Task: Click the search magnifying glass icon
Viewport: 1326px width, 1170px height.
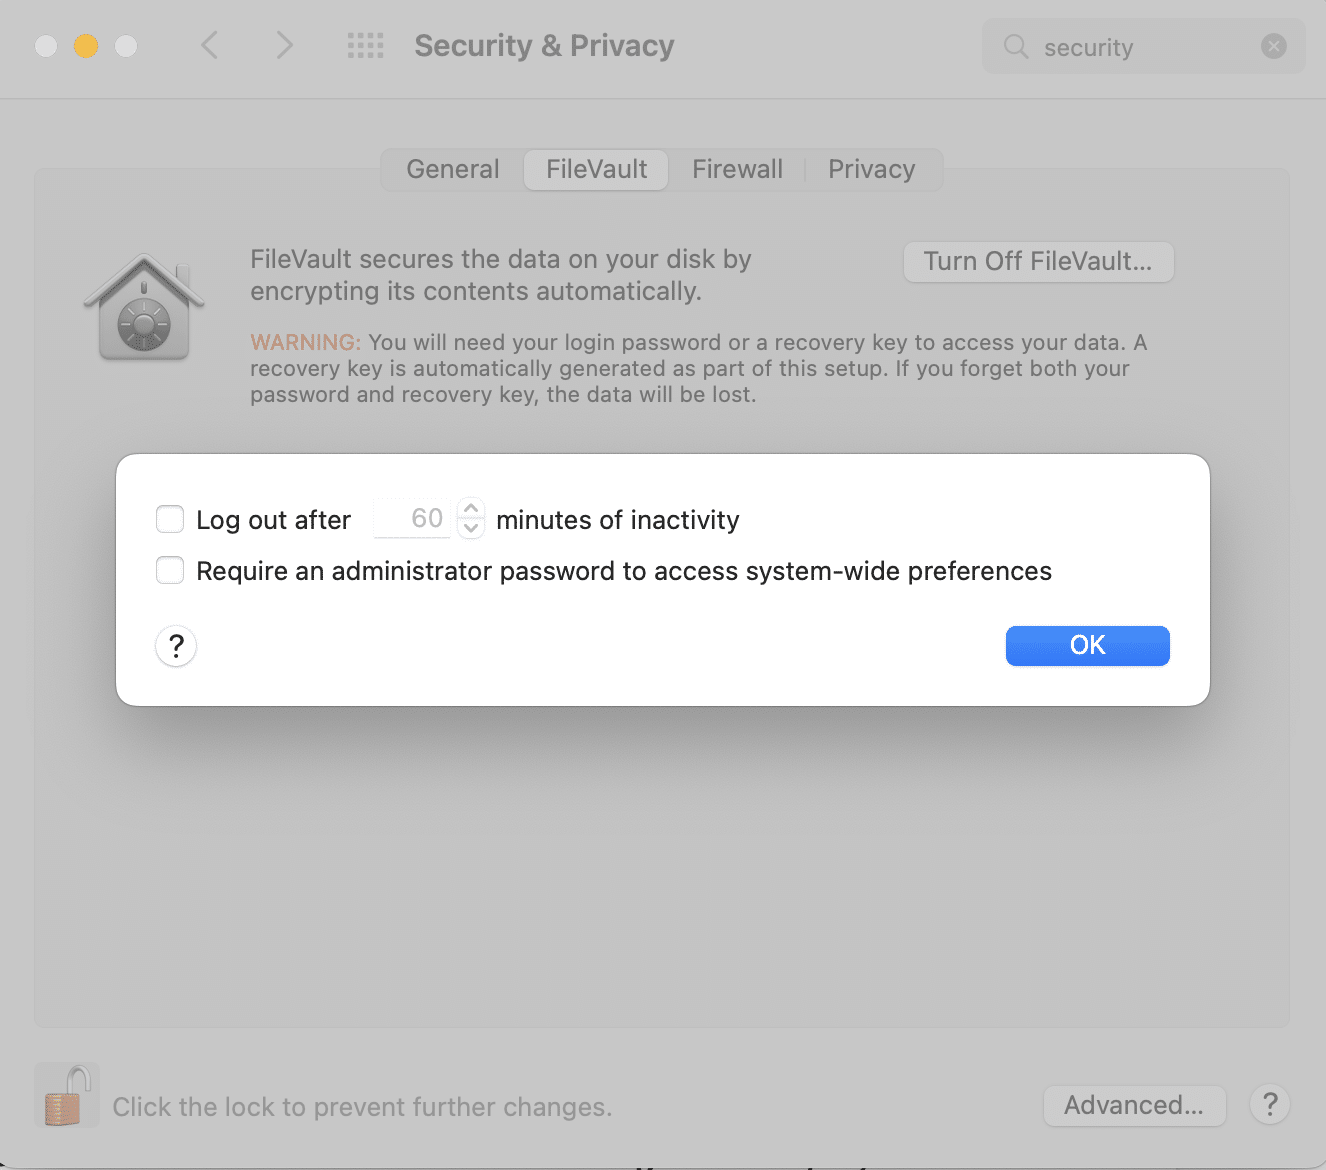Action: click(x=1015, y=47)
